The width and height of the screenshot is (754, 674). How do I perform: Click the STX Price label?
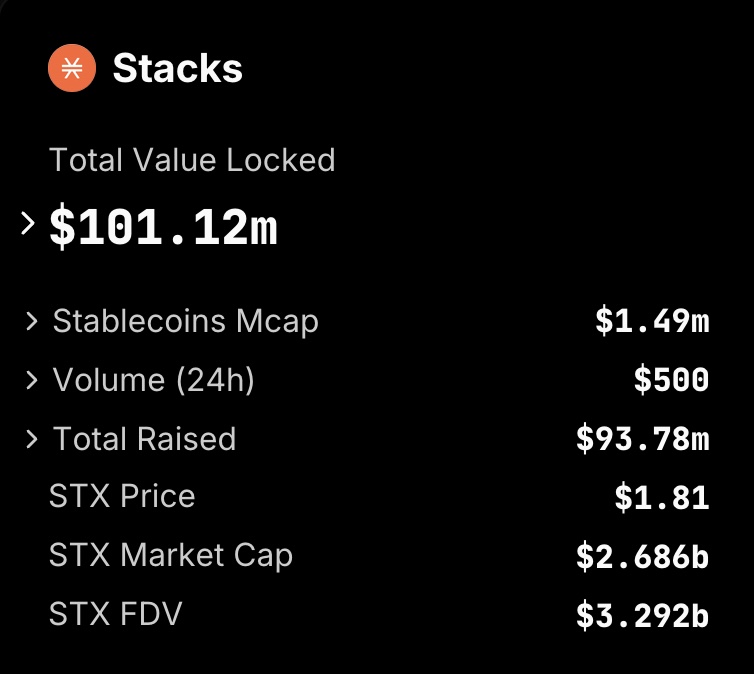tap(122, 496)
